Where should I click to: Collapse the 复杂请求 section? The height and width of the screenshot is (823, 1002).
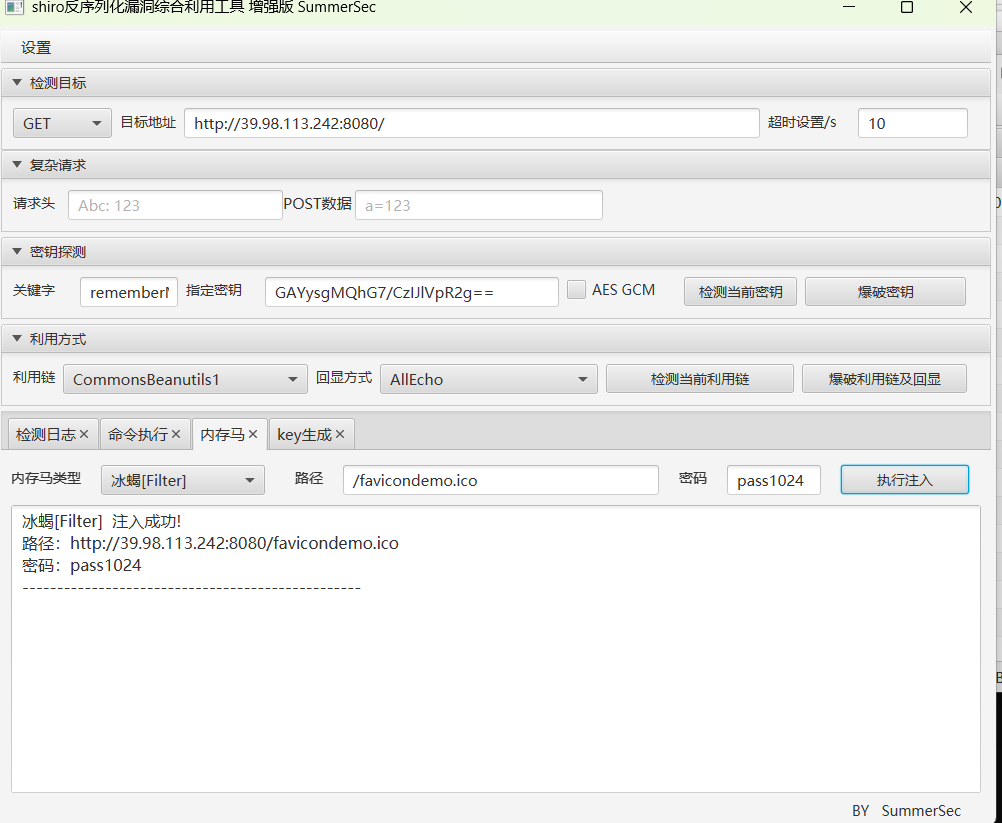point(16,164)
